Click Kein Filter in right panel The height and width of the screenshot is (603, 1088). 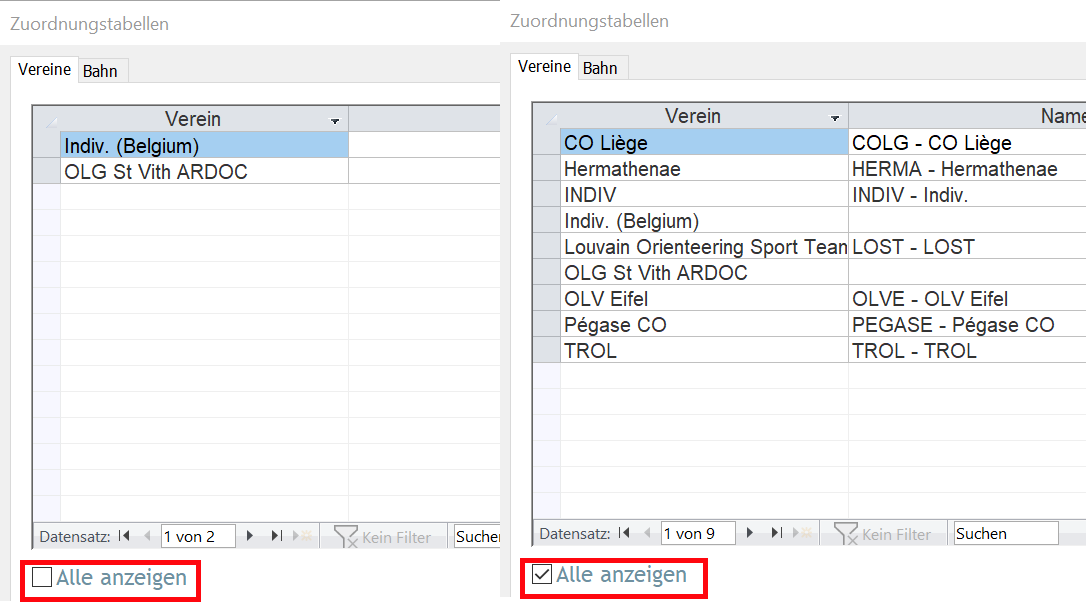[882, 534]
